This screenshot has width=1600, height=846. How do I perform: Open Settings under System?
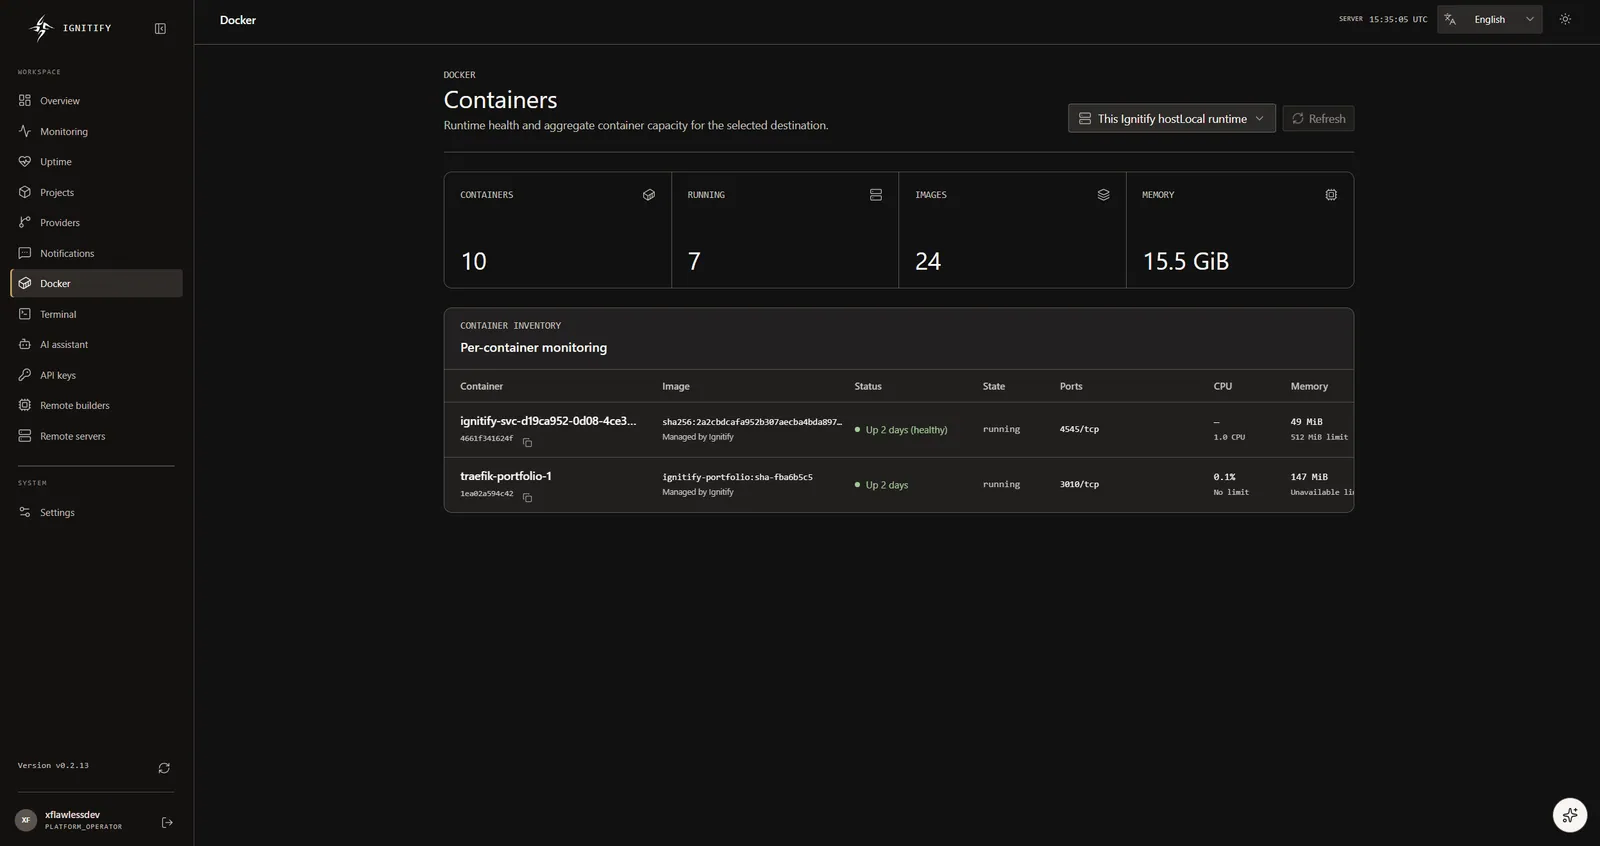coord(96,512)
